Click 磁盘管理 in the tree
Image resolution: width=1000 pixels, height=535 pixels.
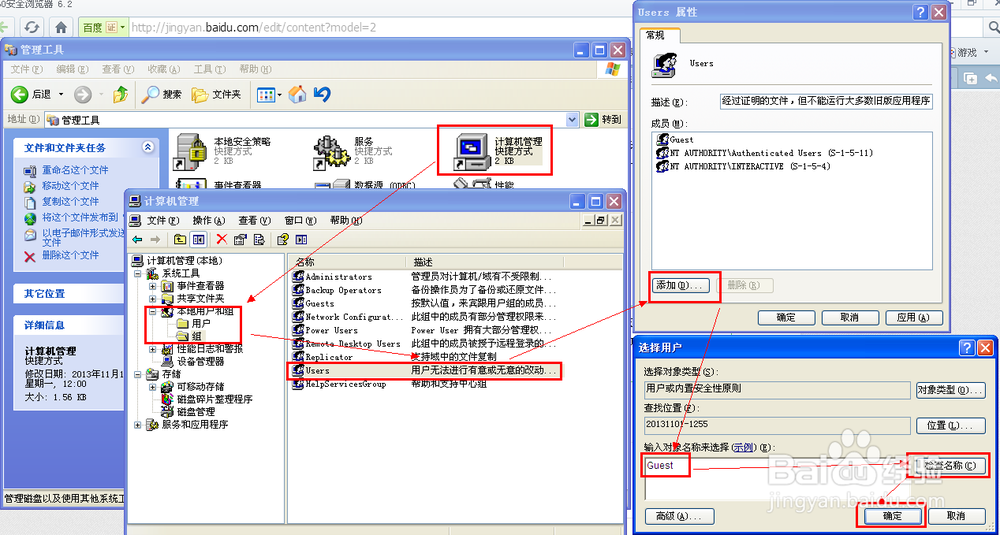[196, 411]
